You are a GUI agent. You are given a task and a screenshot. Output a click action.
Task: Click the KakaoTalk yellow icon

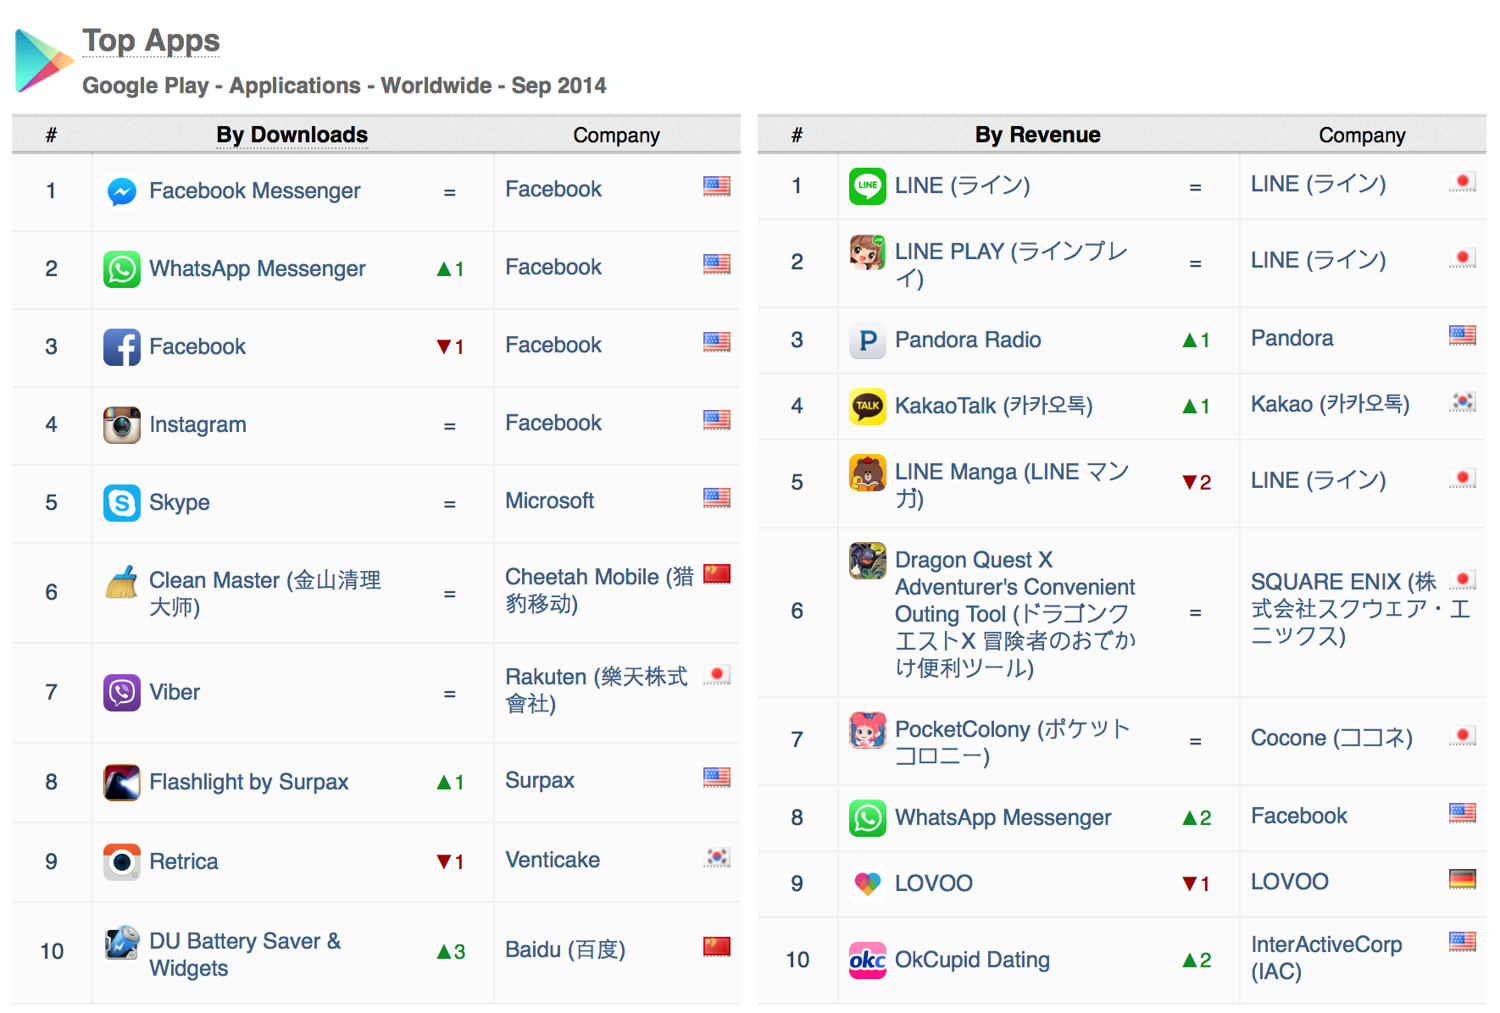coord(867,406)
